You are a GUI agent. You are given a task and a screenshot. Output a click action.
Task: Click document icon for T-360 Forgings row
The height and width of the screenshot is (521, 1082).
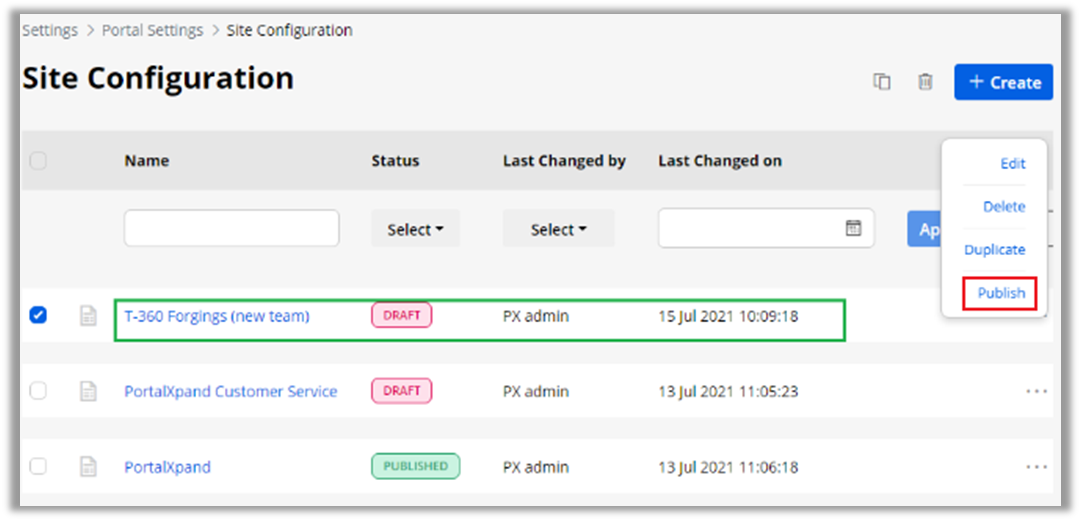point(89,316)
